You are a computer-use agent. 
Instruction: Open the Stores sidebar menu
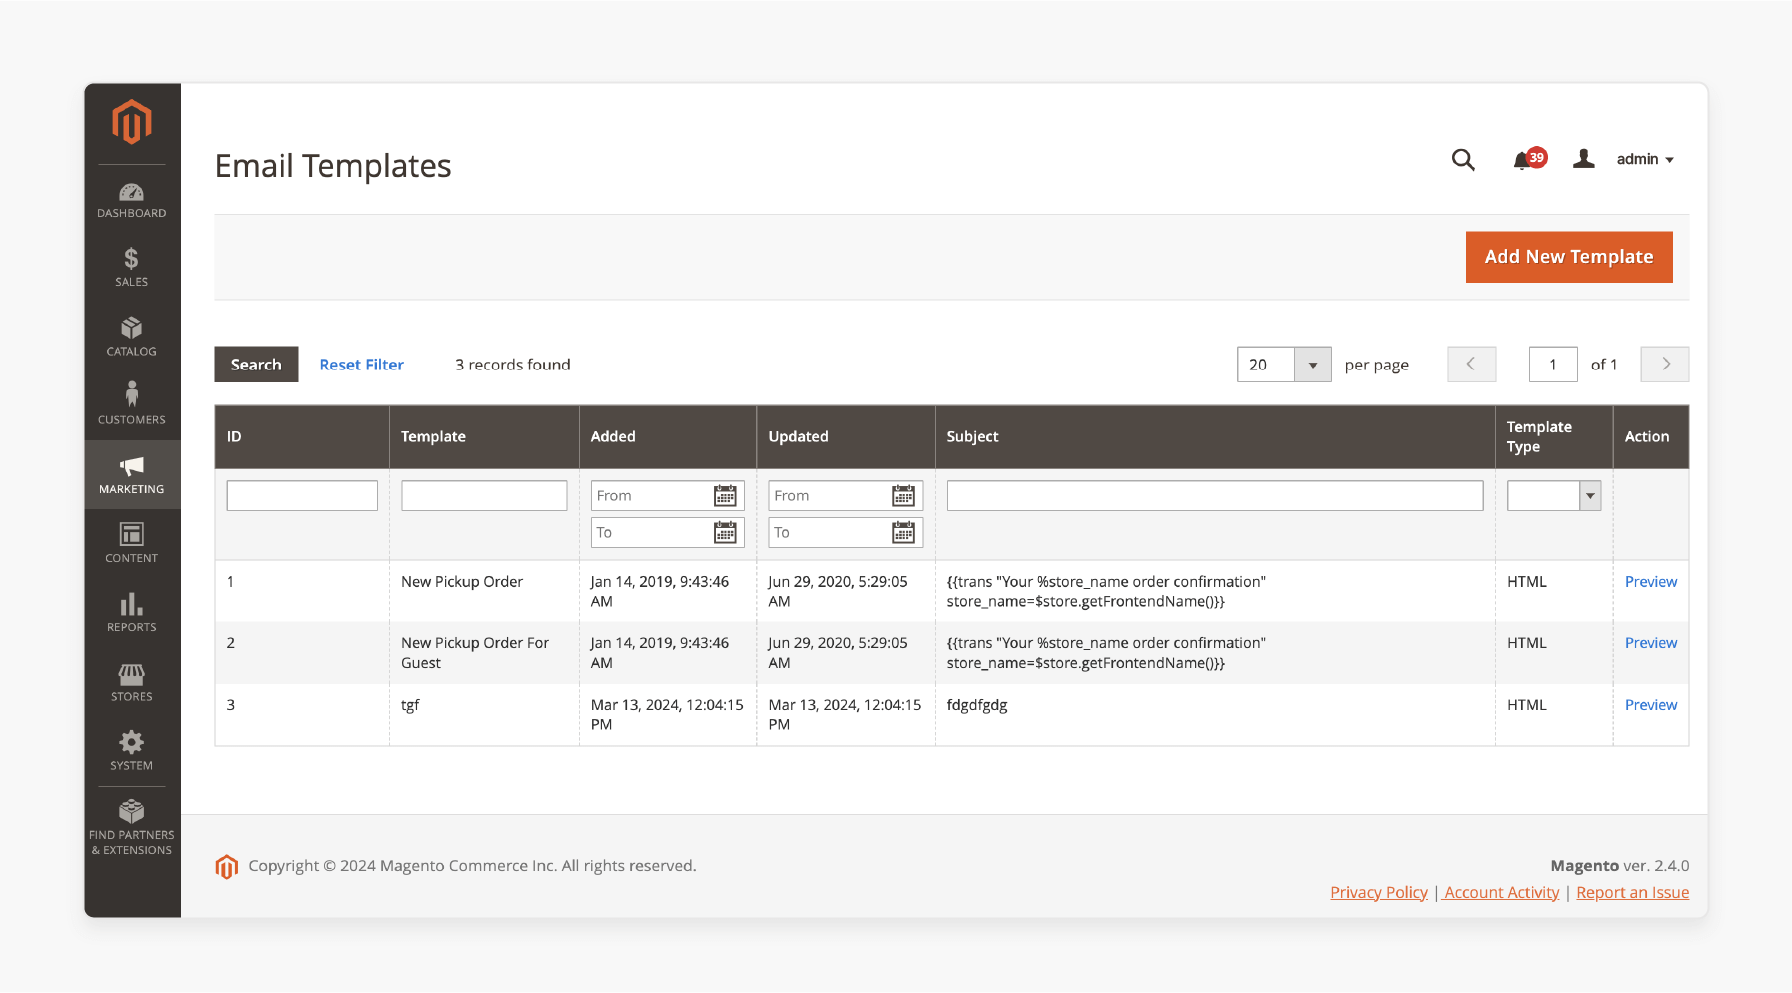click(132, 682)
